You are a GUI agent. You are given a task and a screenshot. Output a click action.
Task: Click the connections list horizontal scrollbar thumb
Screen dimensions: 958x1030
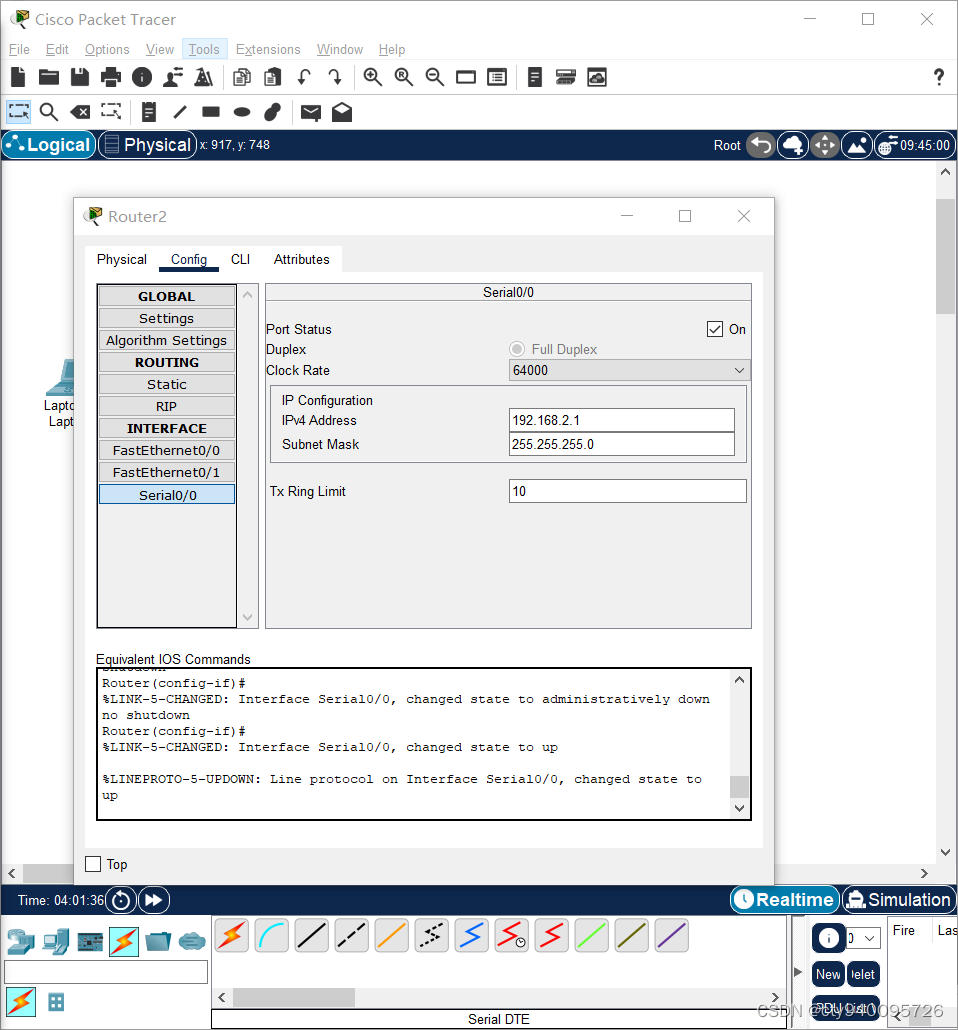tap(294, 997)
